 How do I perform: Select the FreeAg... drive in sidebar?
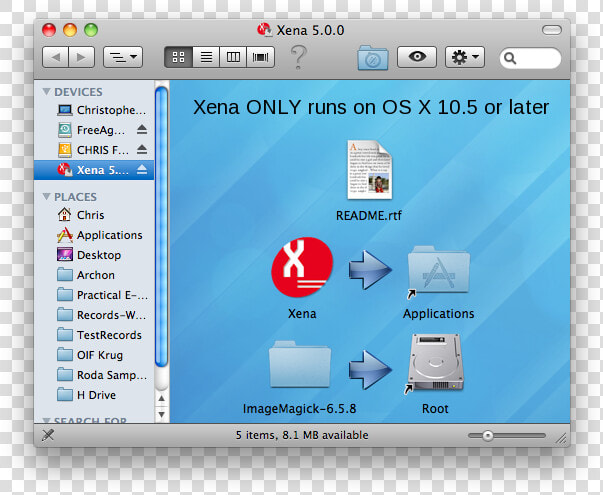92,130
